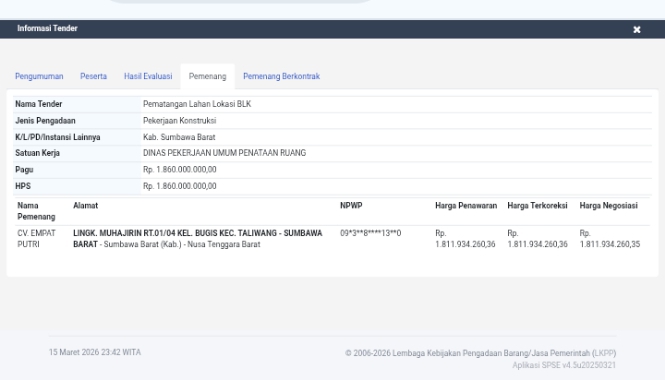Go to Pemenang Berkontrak tab
Image resolution: width=665 pixels, height=380 pixels.
[281, 76]
